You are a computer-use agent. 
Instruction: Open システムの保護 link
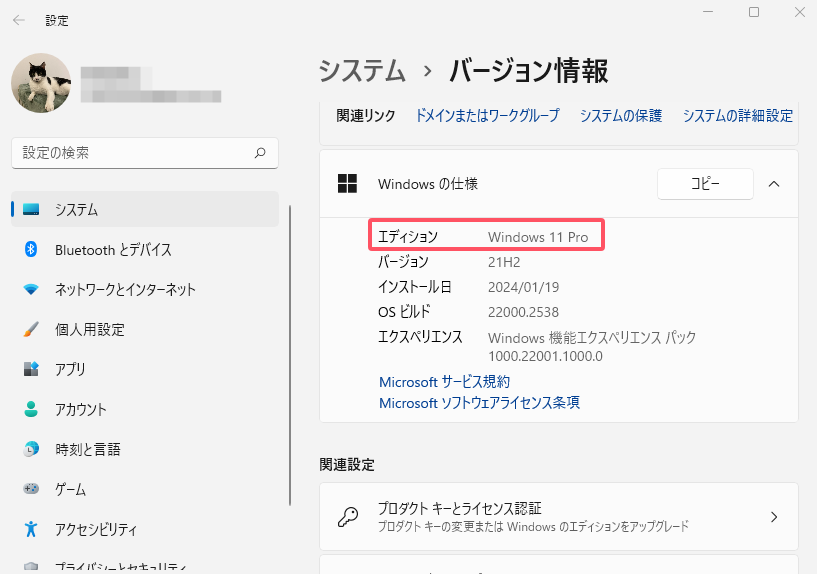[x=621, y=115]
